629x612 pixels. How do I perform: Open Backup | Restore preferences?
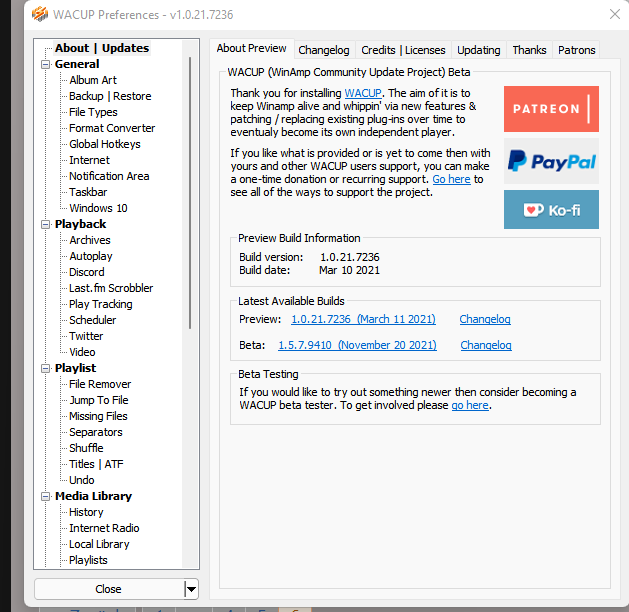[110, 96]
